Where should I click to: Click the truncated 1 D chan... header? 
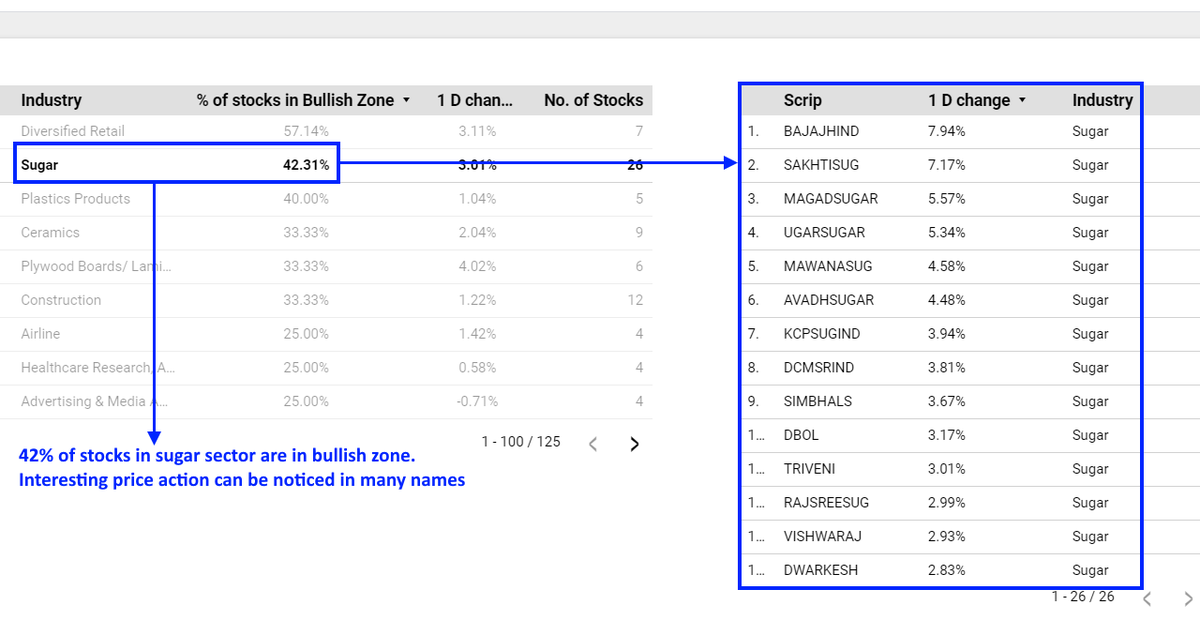475,100
